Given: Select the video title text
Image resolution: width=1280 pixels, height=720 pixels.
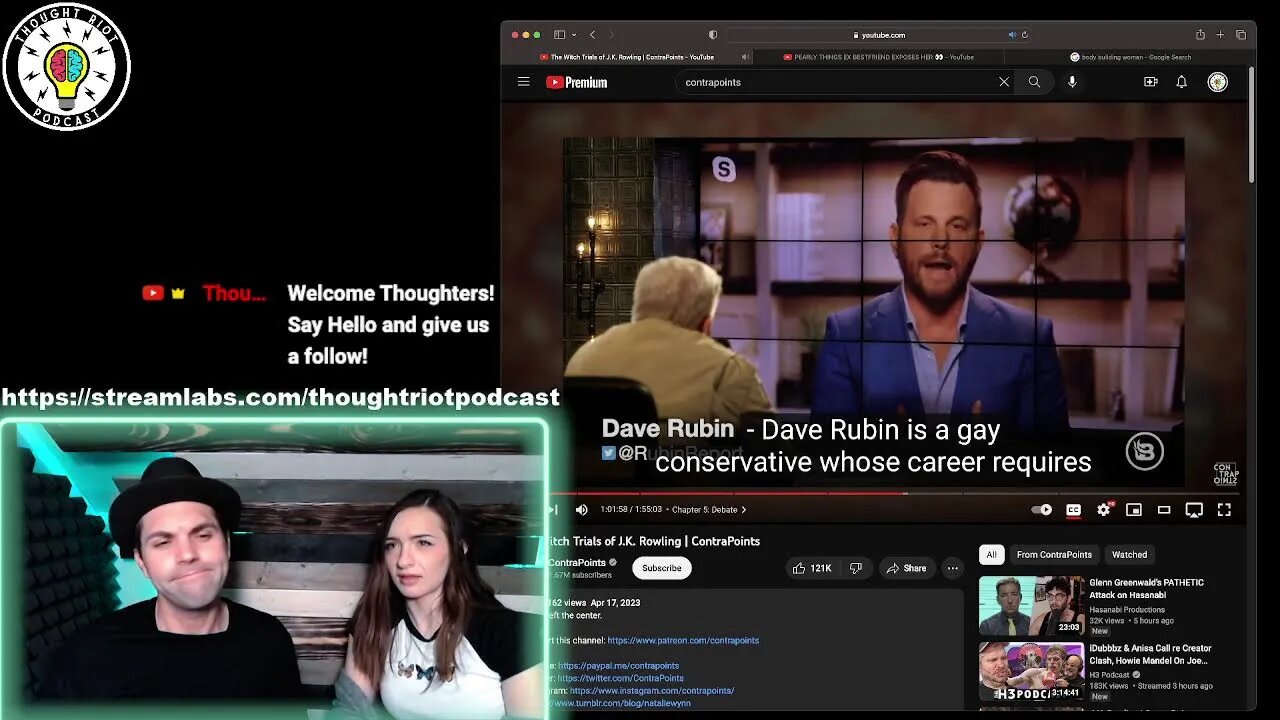Looking at the screenshot, I should pos(654,541).
